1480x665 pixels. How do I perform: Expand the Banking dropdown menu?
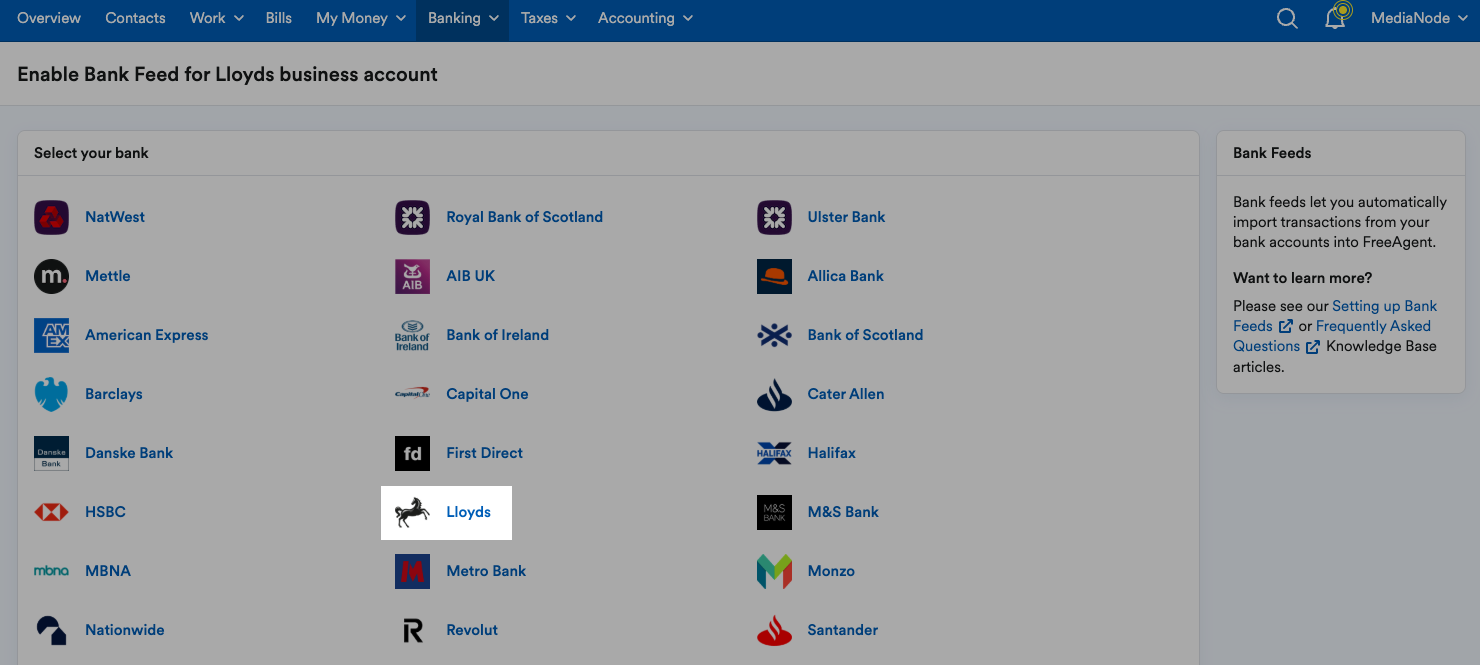click(x=463, y=18)
